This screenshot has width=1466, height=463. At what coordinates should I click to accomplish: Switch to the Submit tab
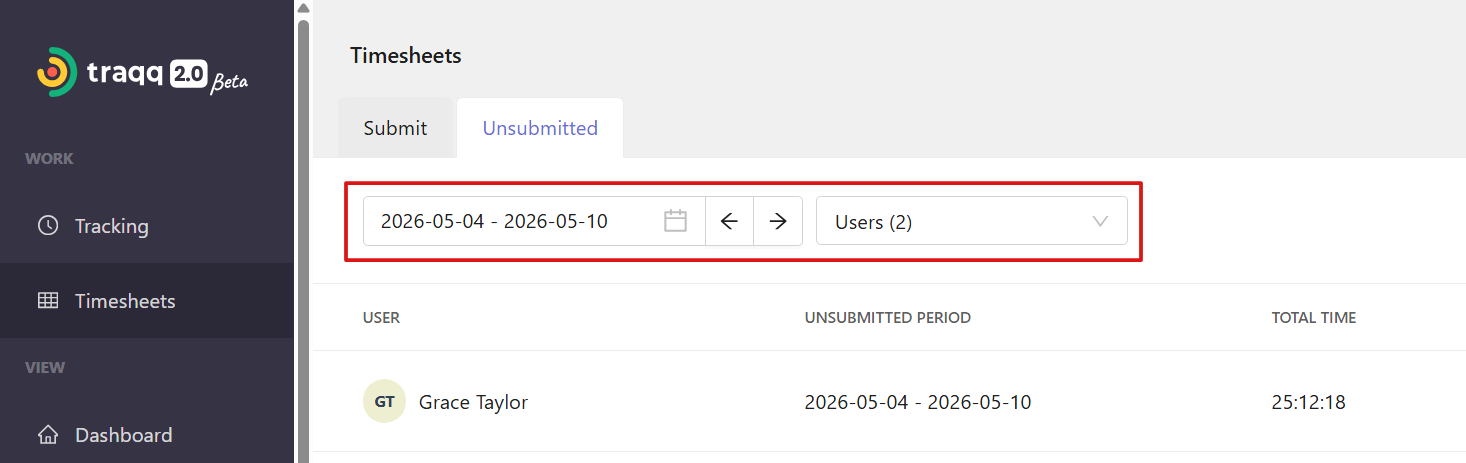coord(395,128)
